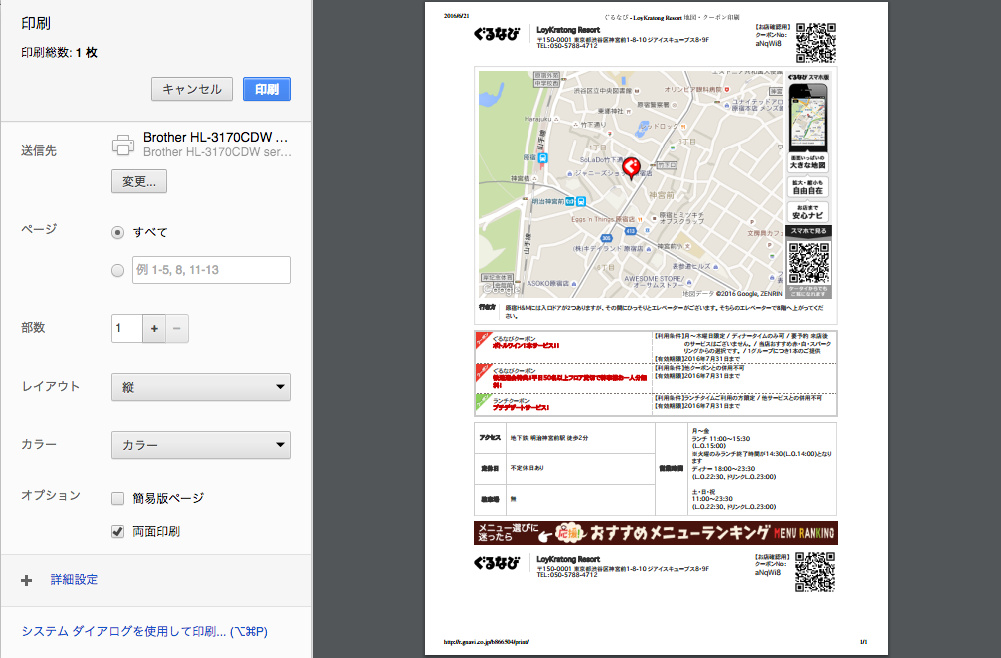The width and height of the screenshot is (1001, 658).
Task: Click the スマホで見る label
Action: tap(808, 231)
